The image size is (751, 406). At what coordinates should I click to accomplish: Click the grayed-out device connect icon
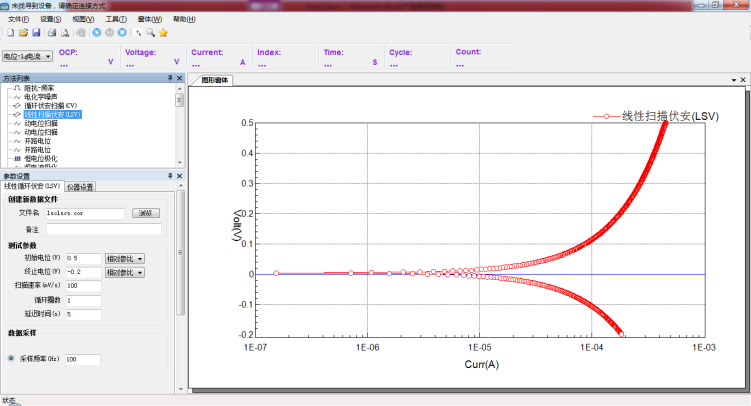81,33
